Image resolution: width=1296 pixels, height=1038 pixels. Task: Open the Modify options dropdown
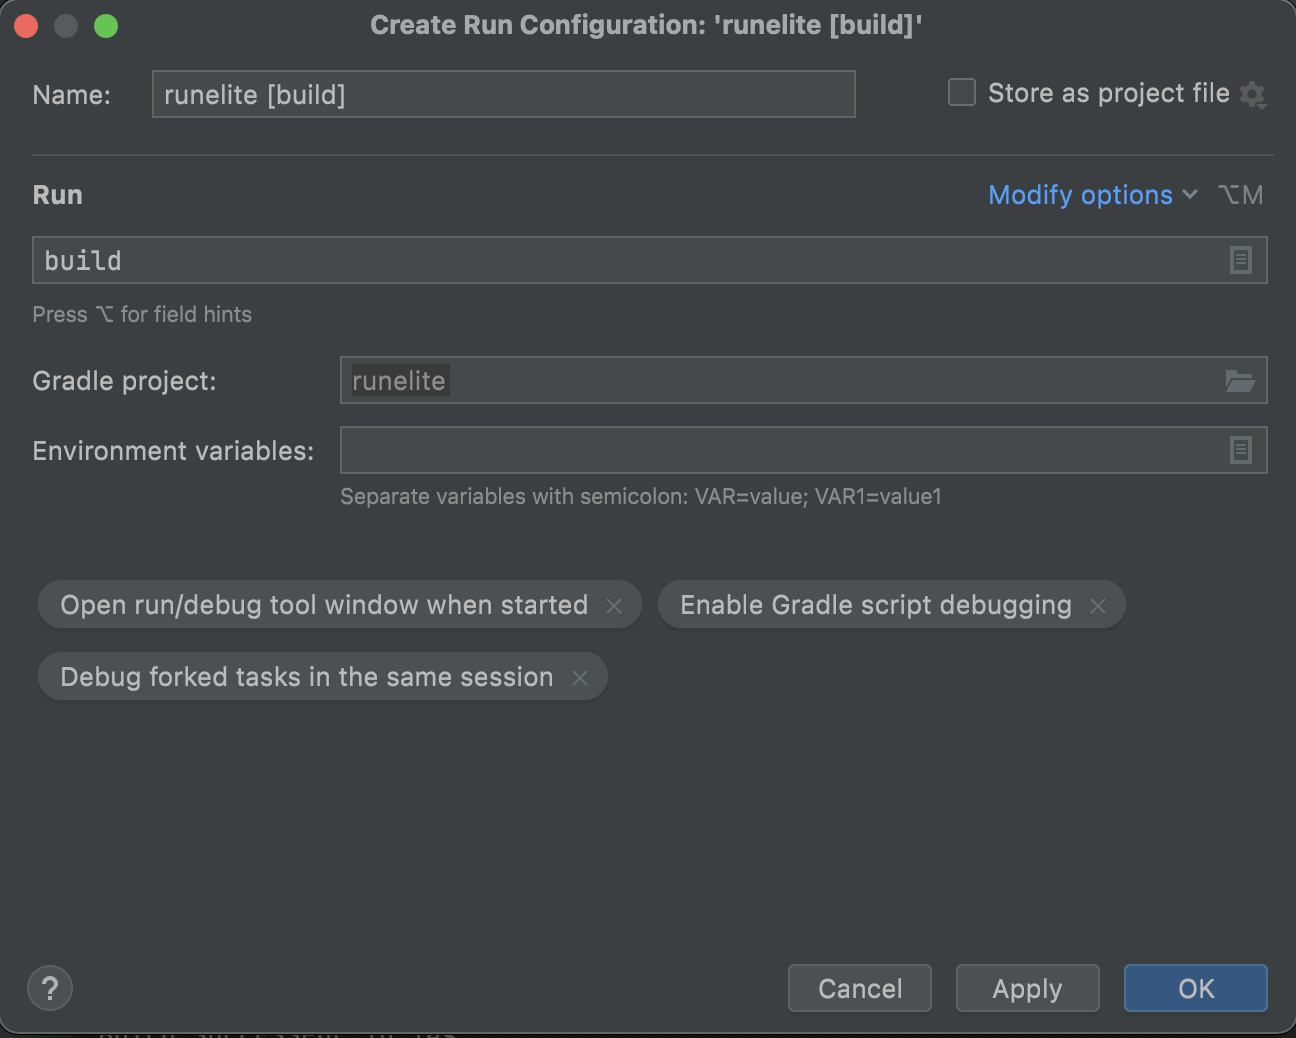1080,195
